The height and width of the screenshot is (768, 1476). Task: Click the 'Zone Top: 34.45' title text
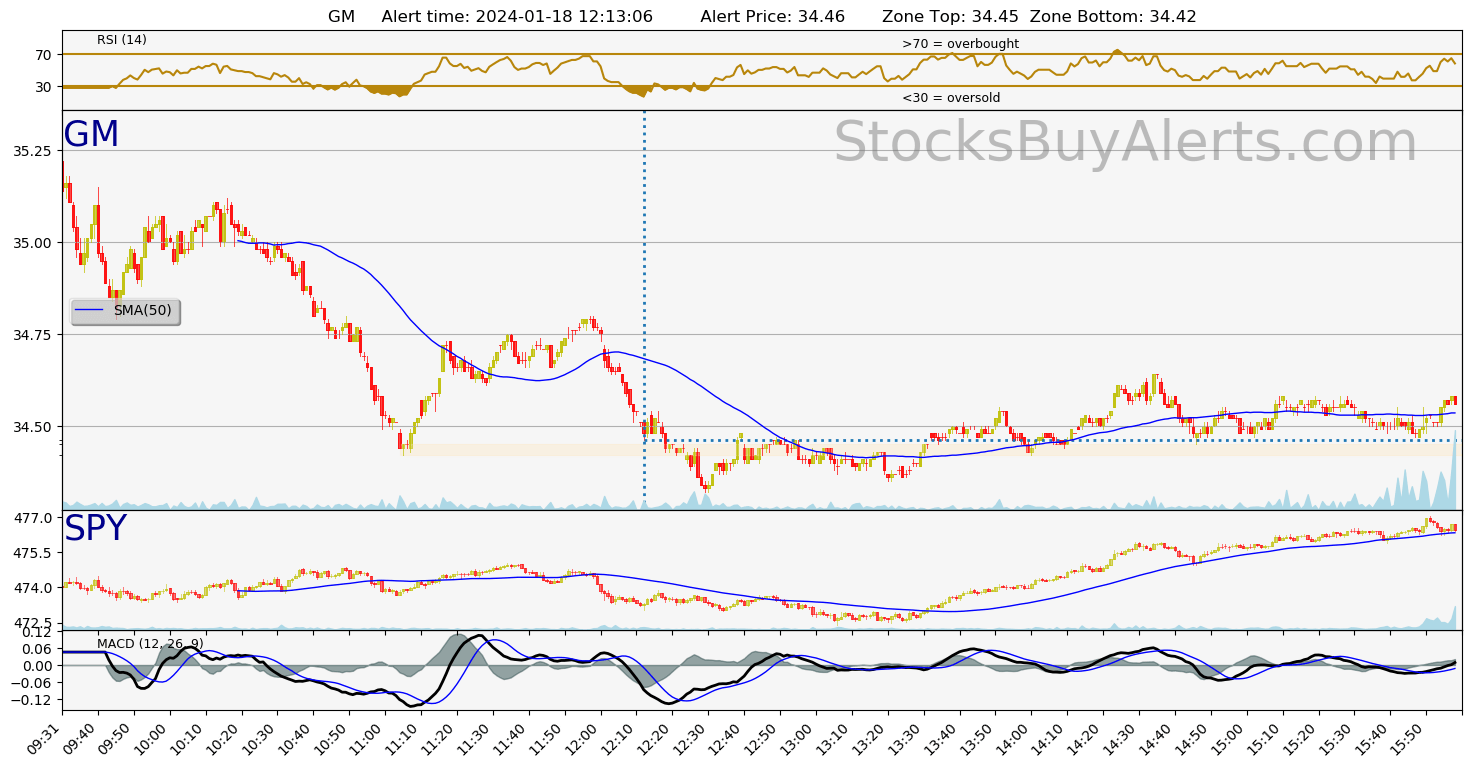pyautogui.click(x=948, y=16)
